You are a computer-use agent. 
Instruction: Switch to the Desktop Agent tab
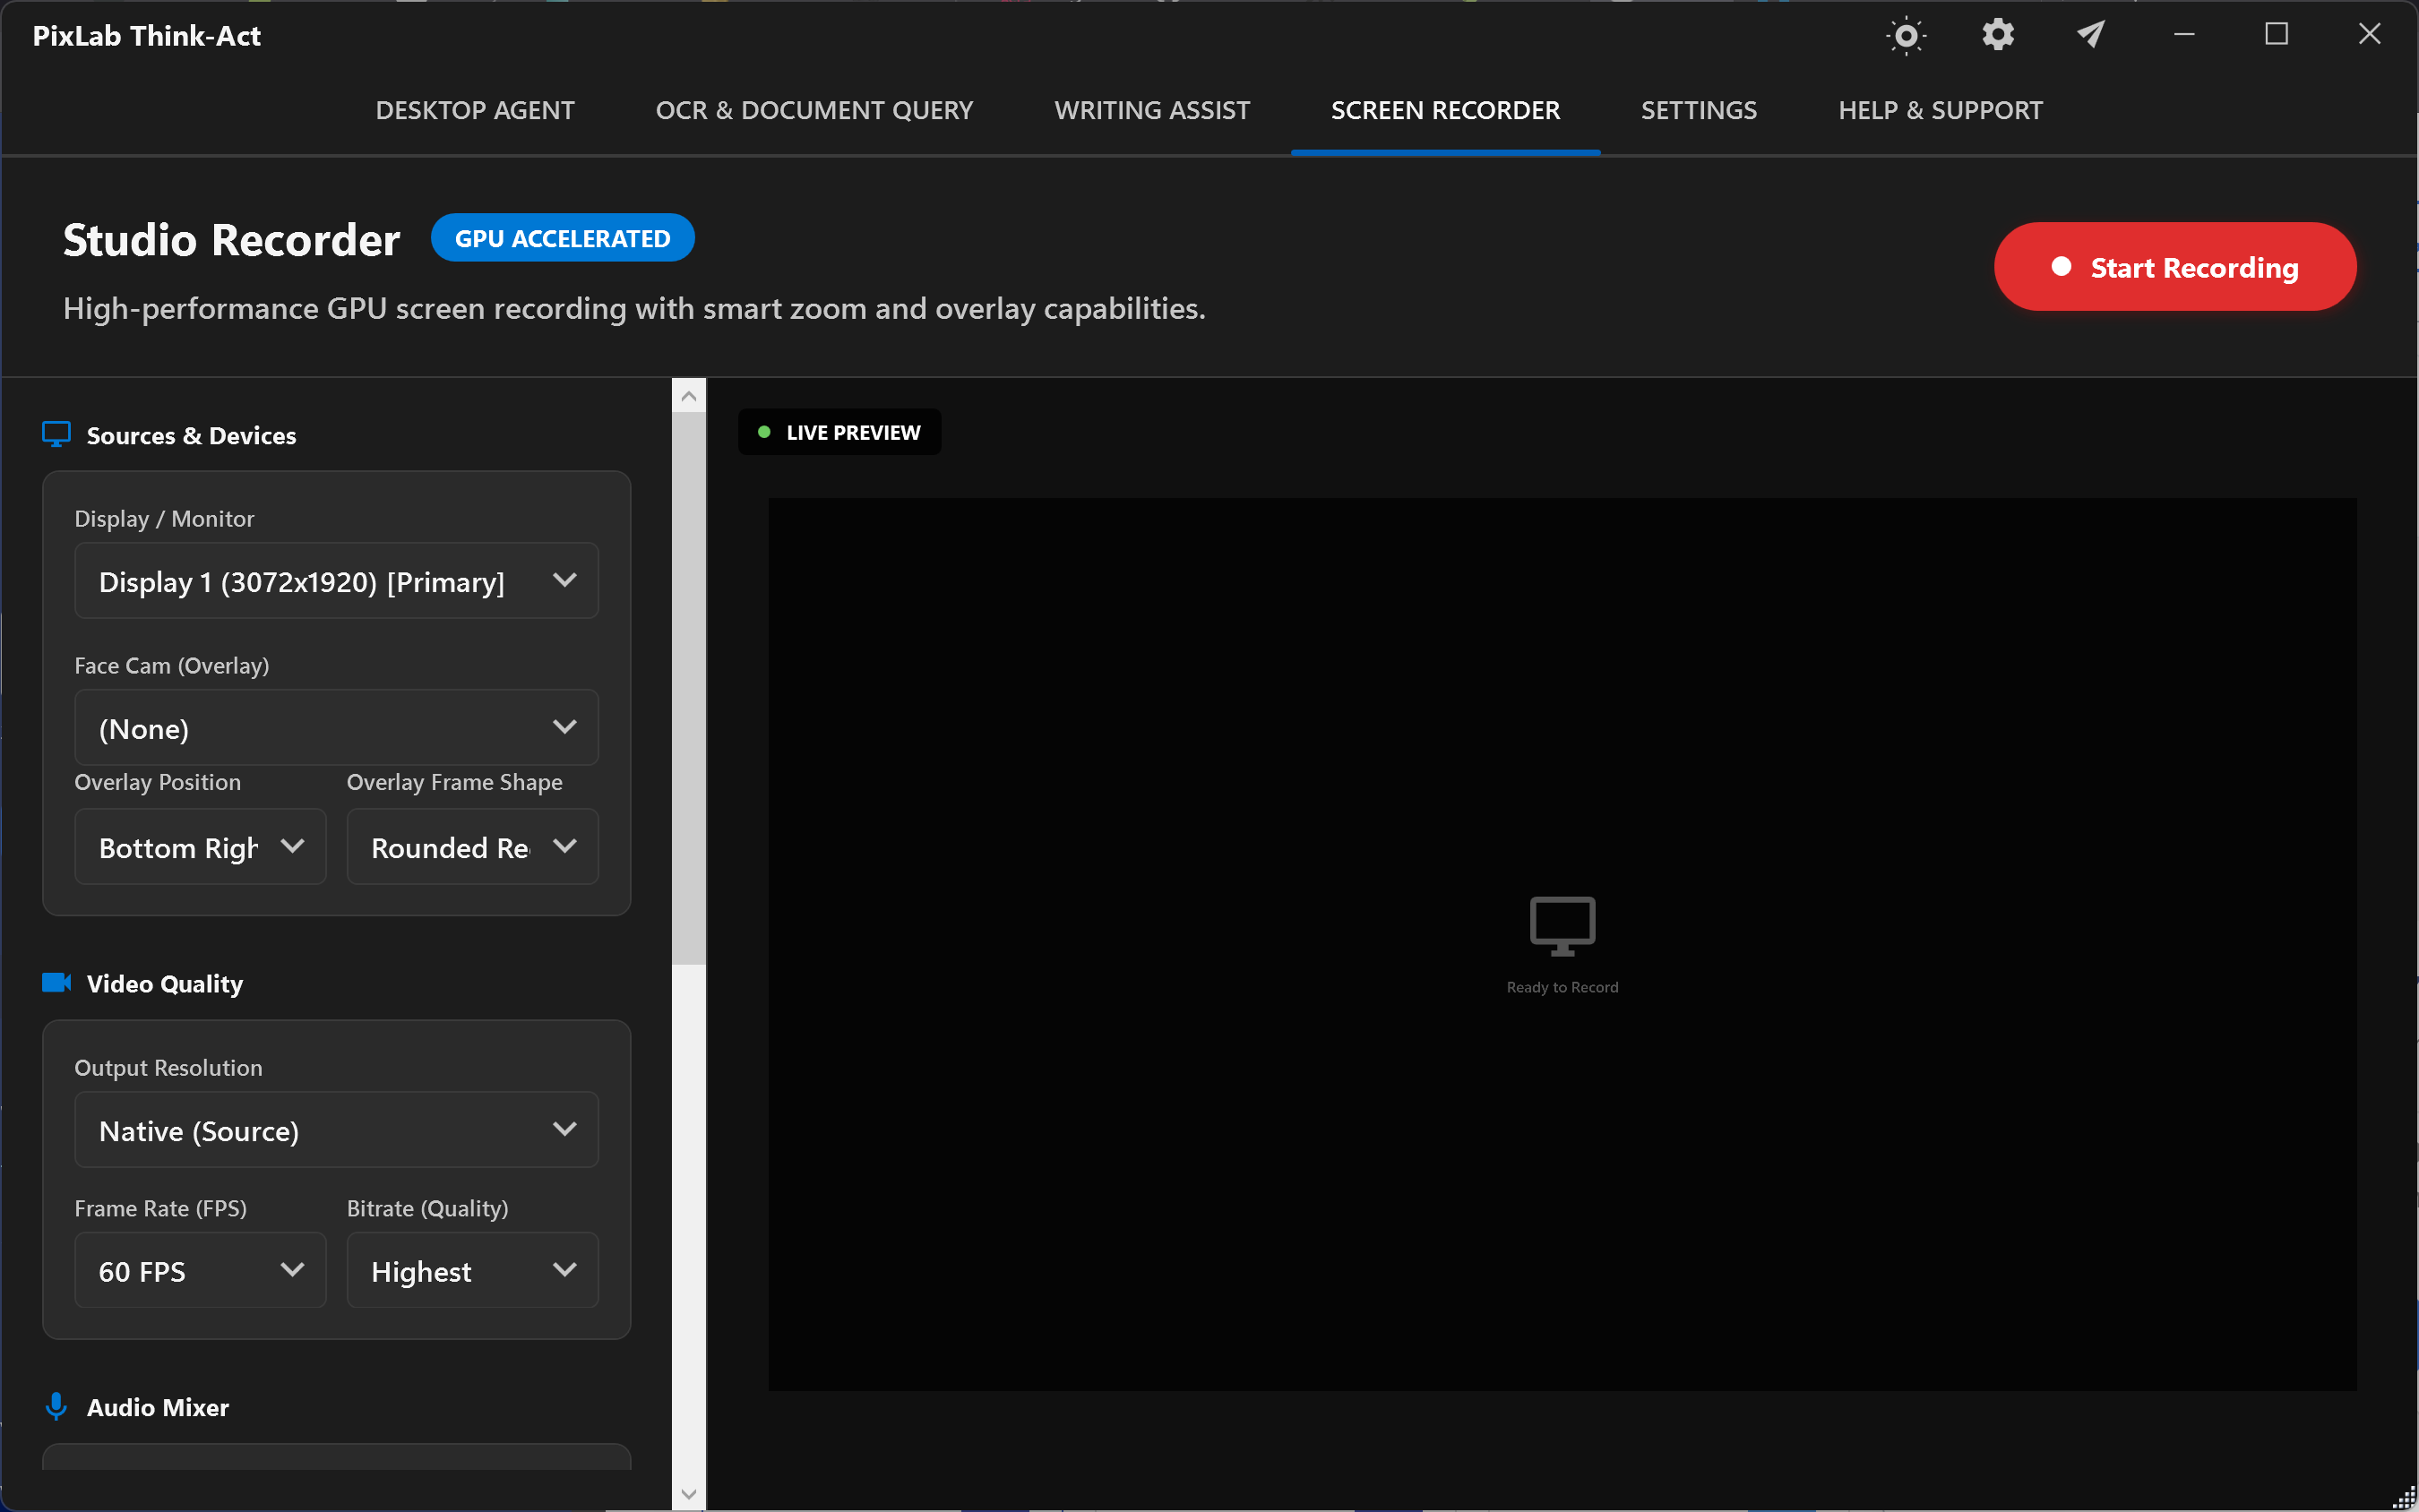(475, 110)
